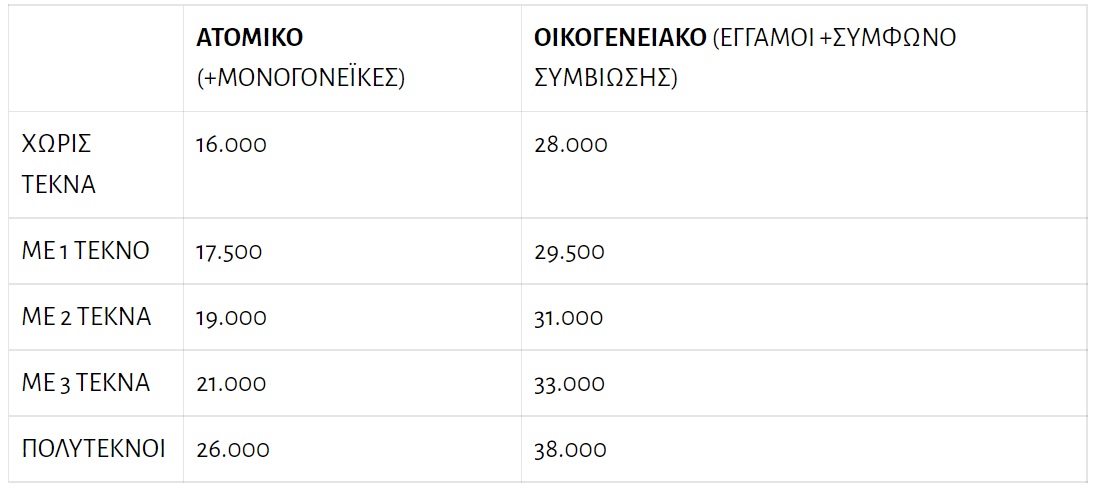Select the 31.000 value cell

569,318
